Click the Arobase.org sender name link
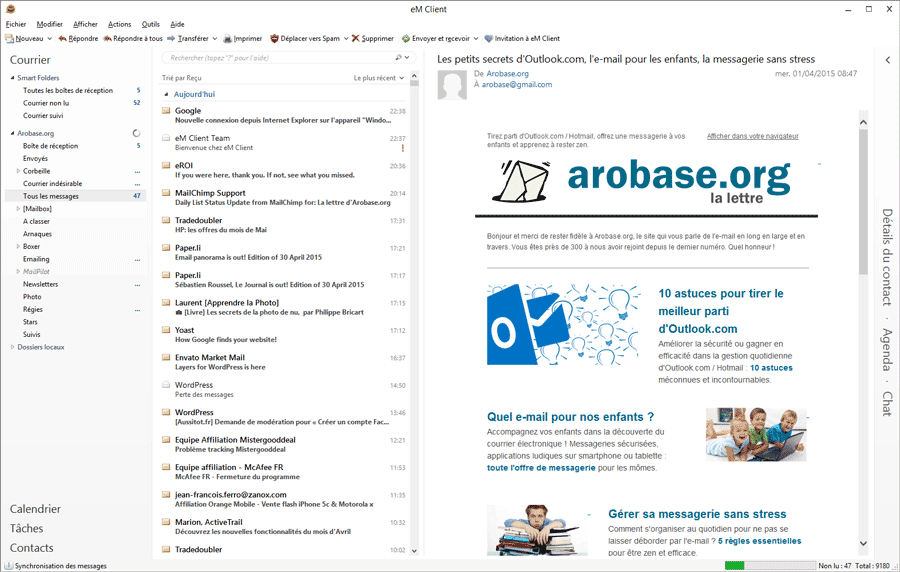The image size is (900, 572). coord(507,73)
